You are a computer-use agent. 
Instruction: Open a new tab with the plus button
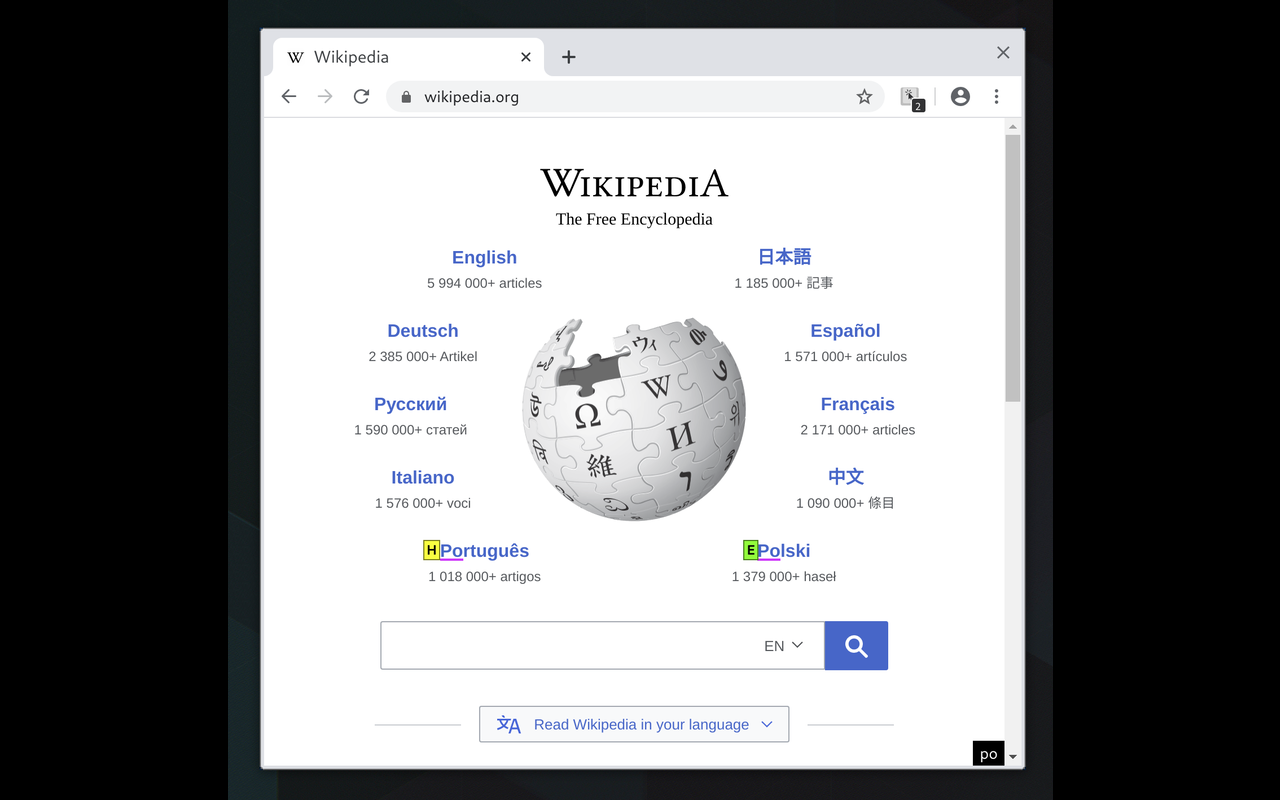[568, 57]
